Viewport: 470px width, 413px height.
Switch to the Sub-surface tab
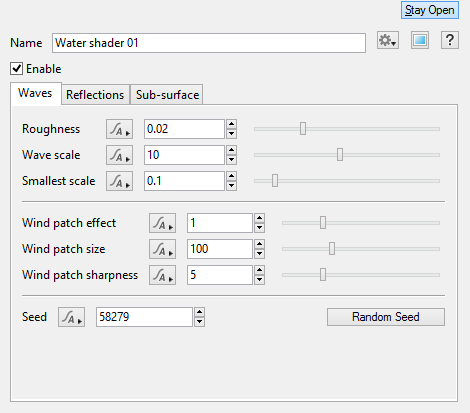point(167,95)
